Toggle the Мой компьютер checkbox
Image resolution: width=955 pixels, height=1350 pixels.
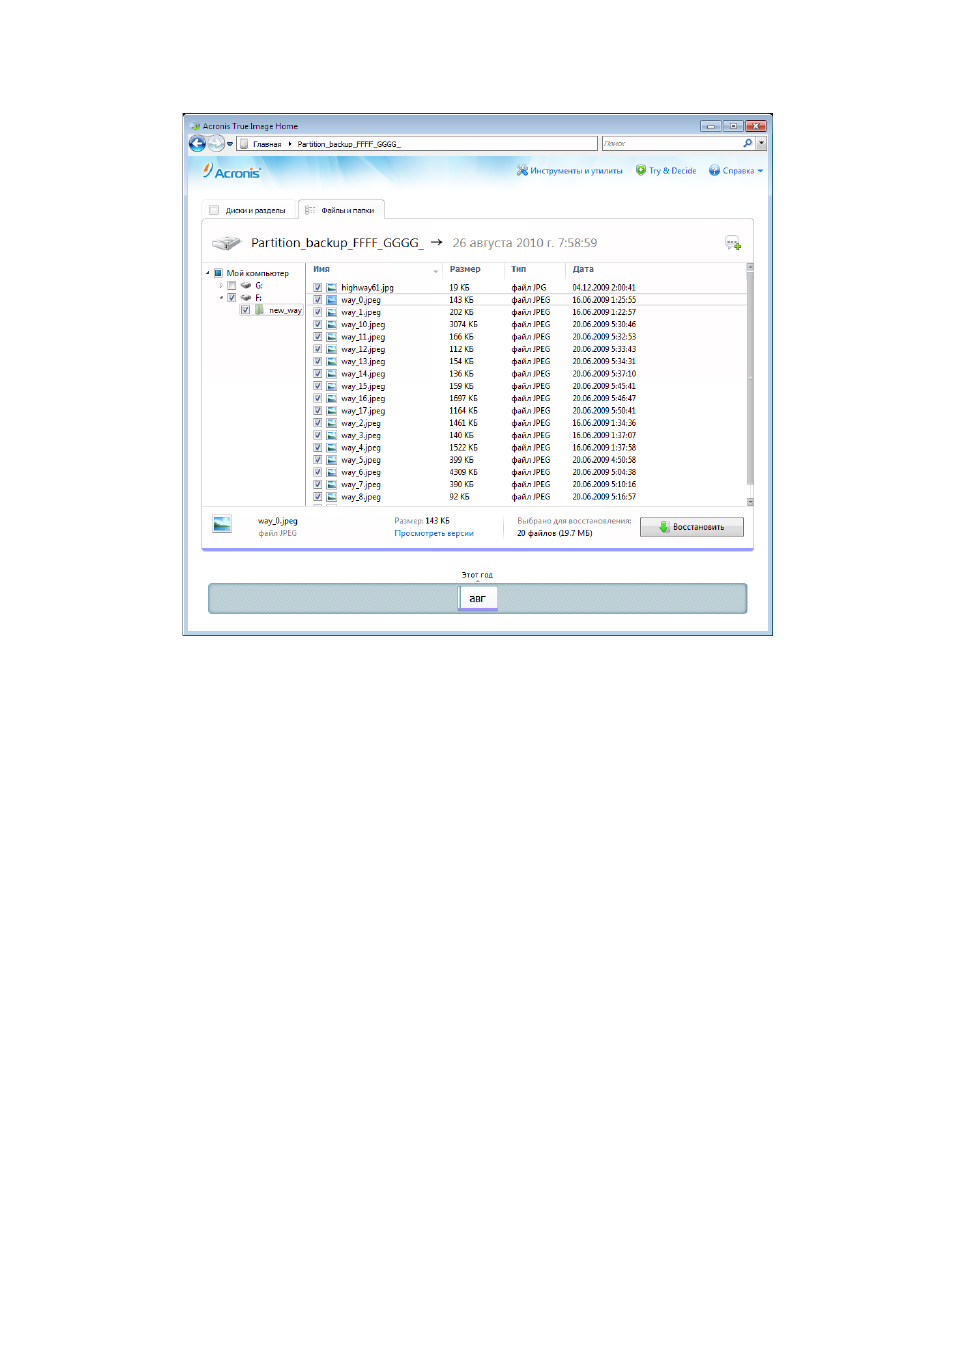(x=218, y=273)
